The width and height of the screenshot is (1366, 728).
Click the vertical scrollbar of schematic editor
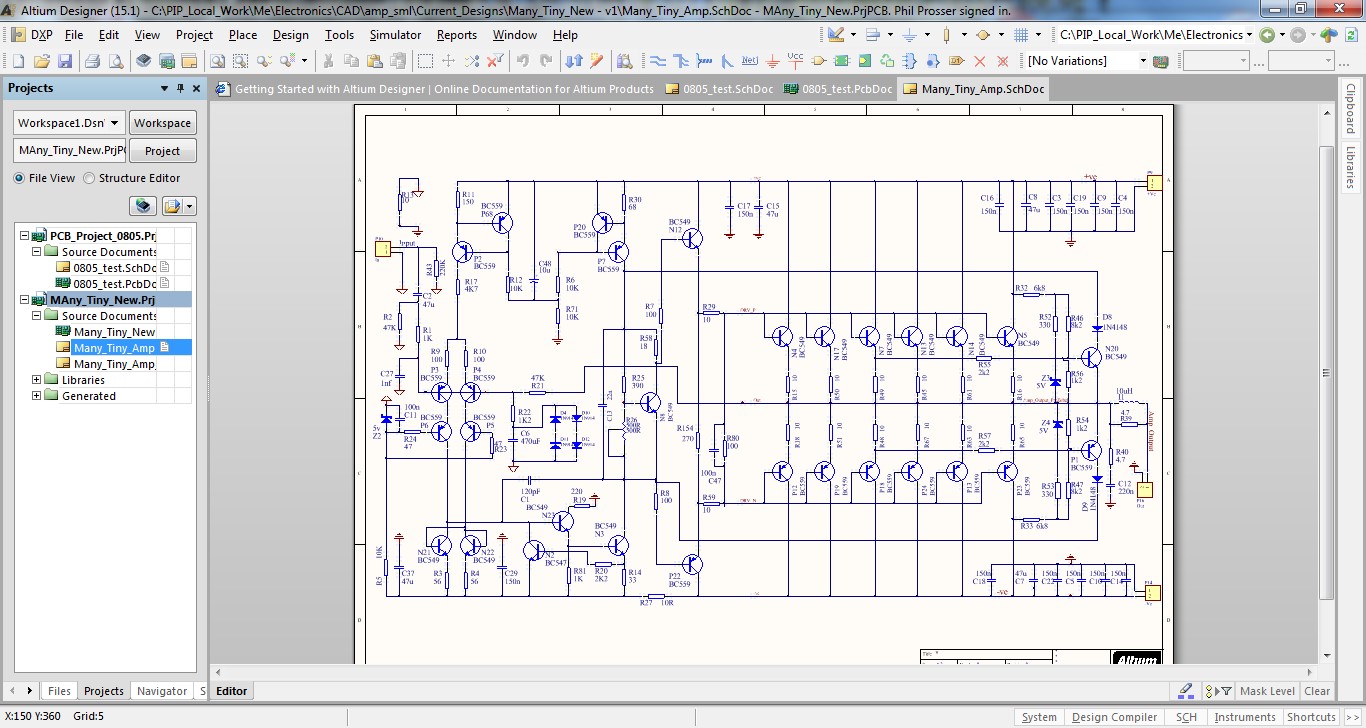1327,372
